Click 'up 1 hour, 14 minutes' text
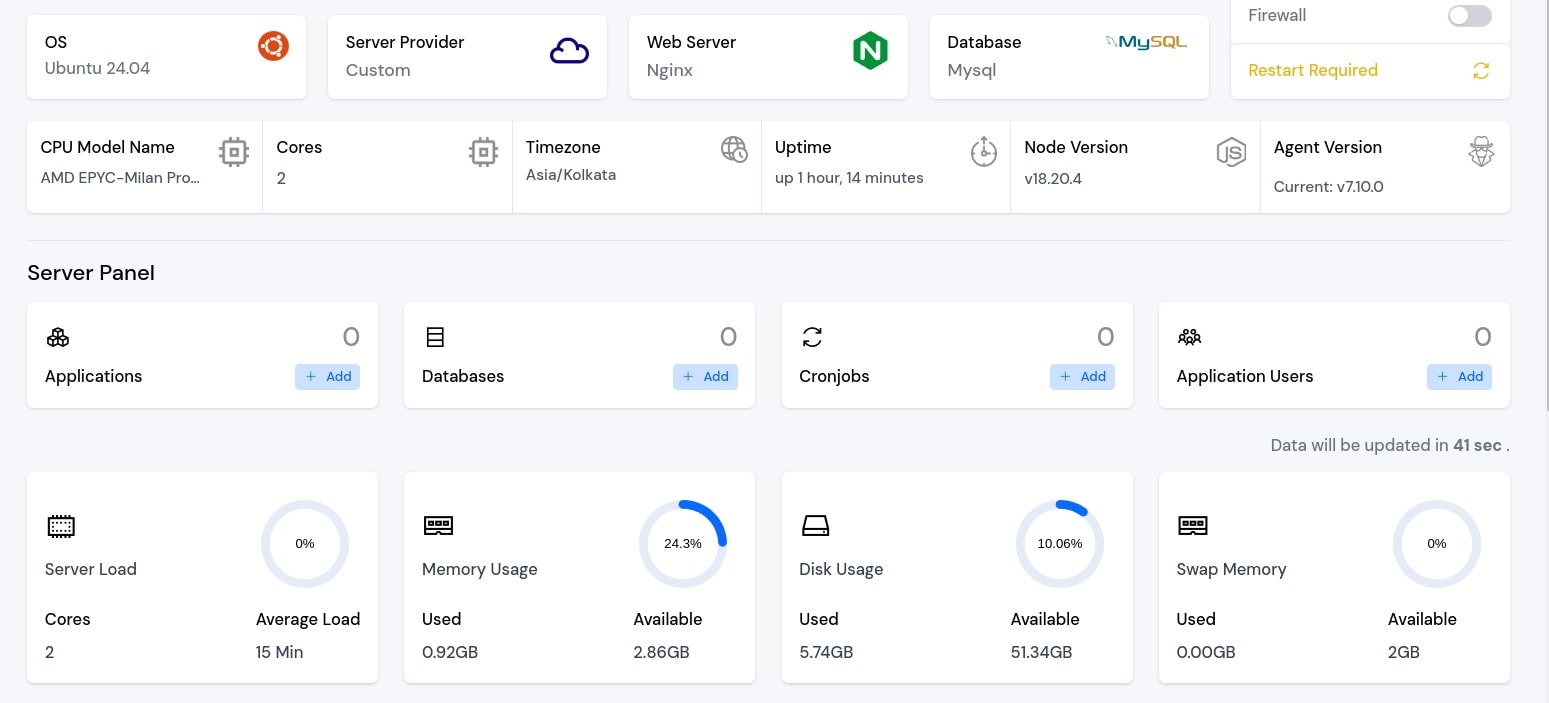This screenshot has height=703, width=1549. pos(849,178)
